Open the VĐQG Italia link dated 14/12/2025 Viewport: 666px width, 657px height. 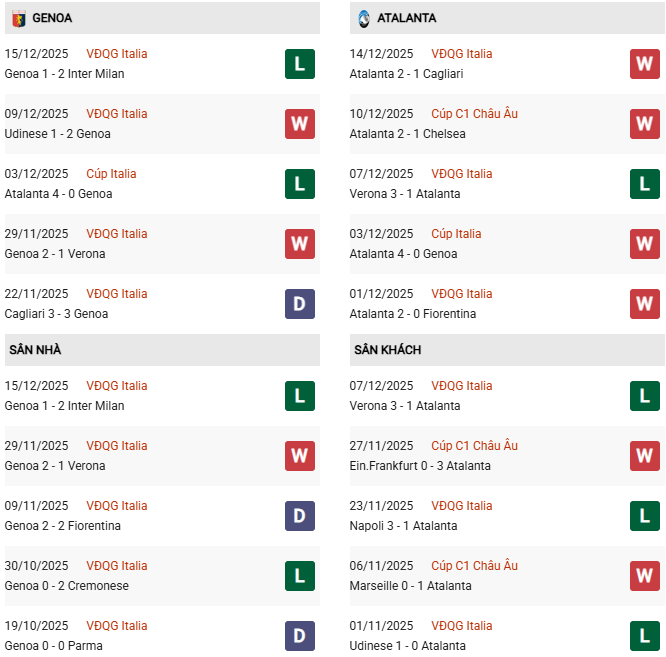coord(461,54)
